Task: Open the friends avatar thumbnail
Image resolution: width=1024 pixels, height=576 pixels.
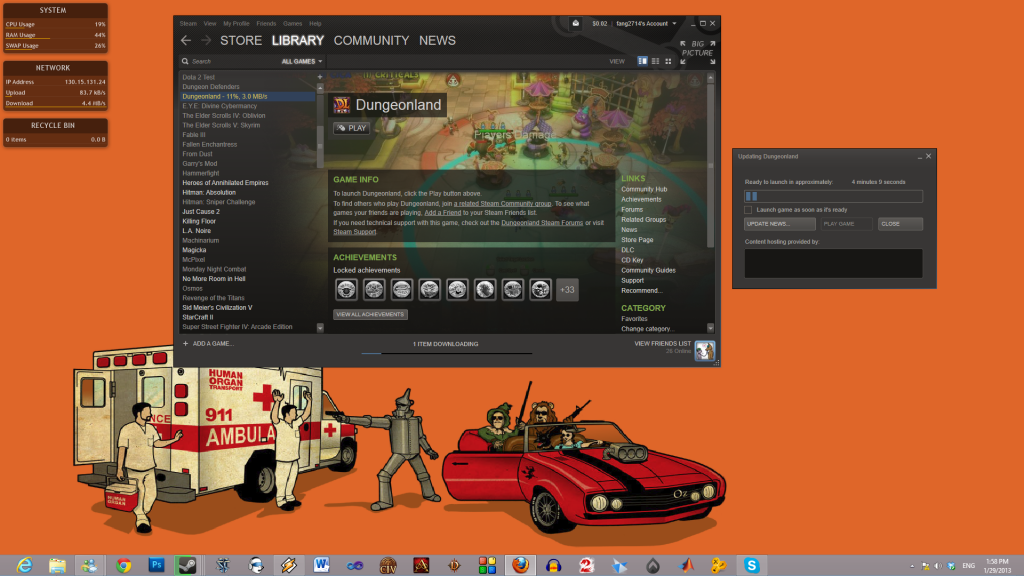Action: [705, 351]
